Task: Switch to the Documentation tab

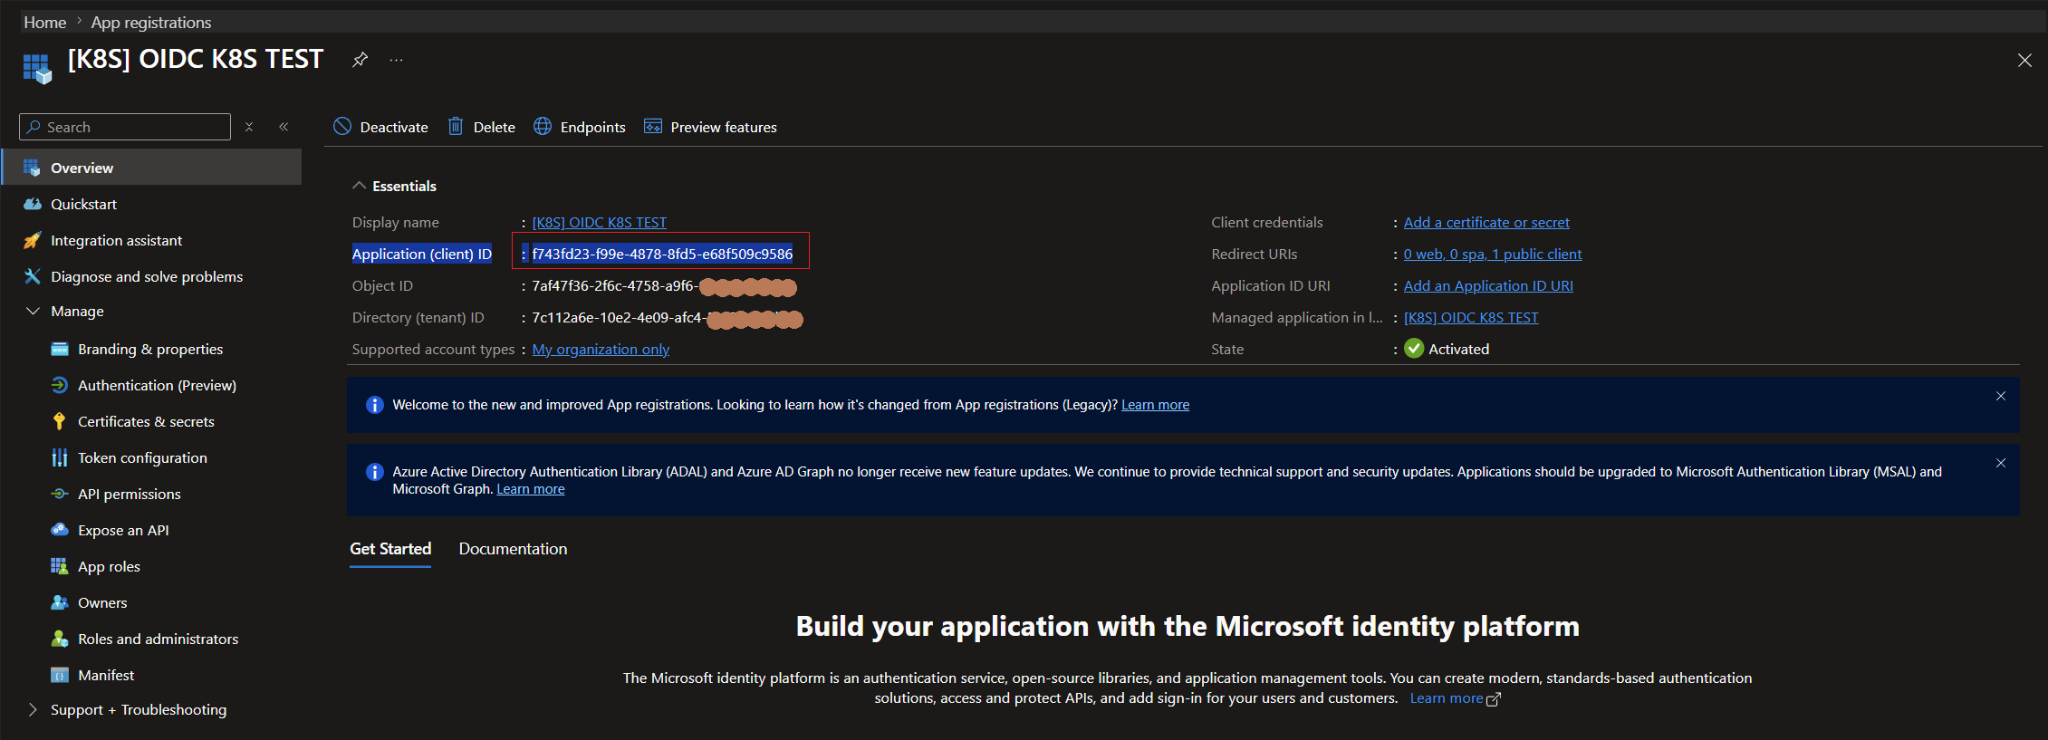Action: click(x=513, y=549)
